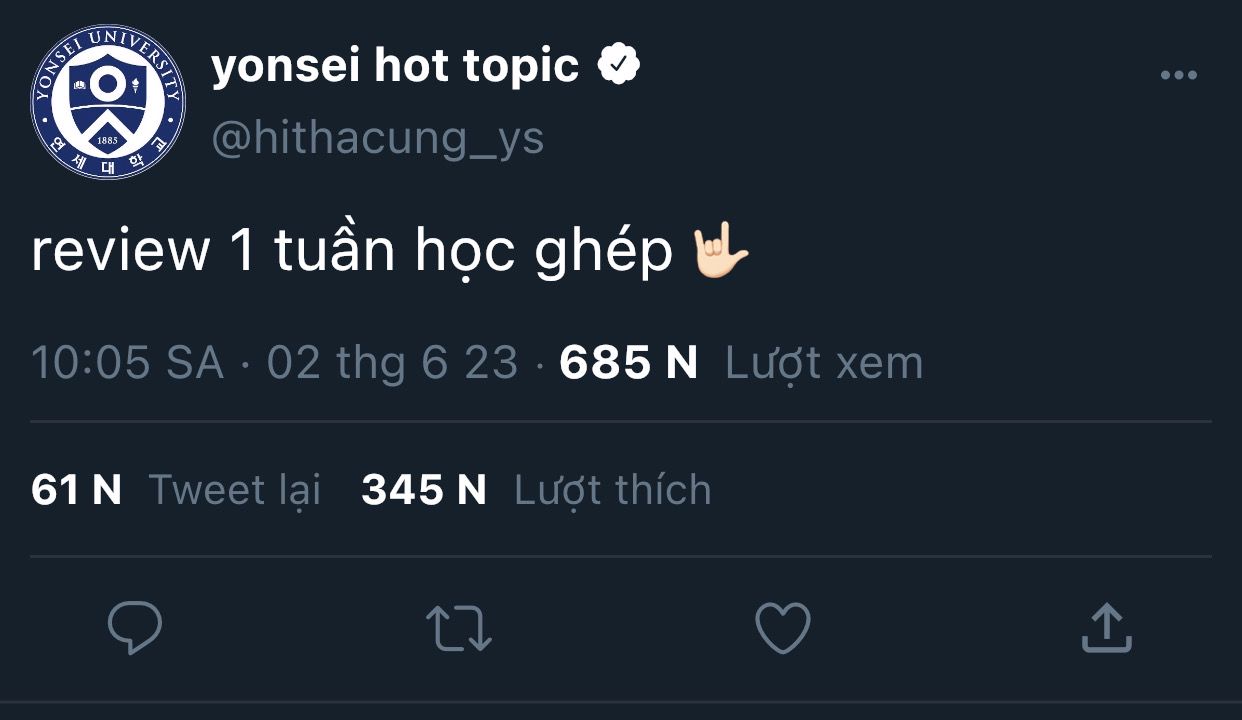1242x720 pixels.
Task: Click the 61 N retweet count
Action: click(76, 490)
